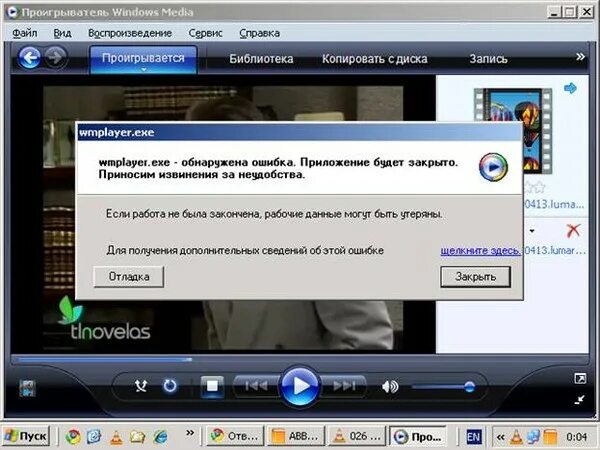Show more tabs with the chevron

click(x=580, y=57)
